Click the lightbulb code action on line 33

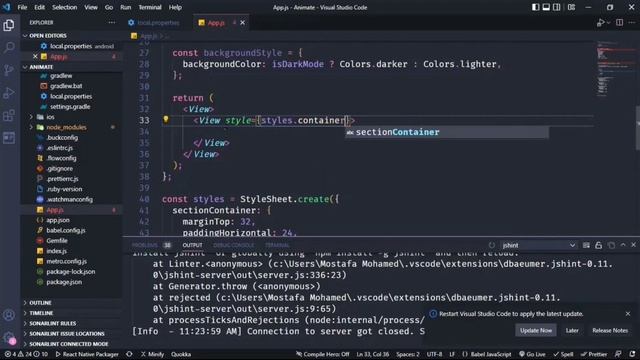pyautogui.click(x=166, y=119)
